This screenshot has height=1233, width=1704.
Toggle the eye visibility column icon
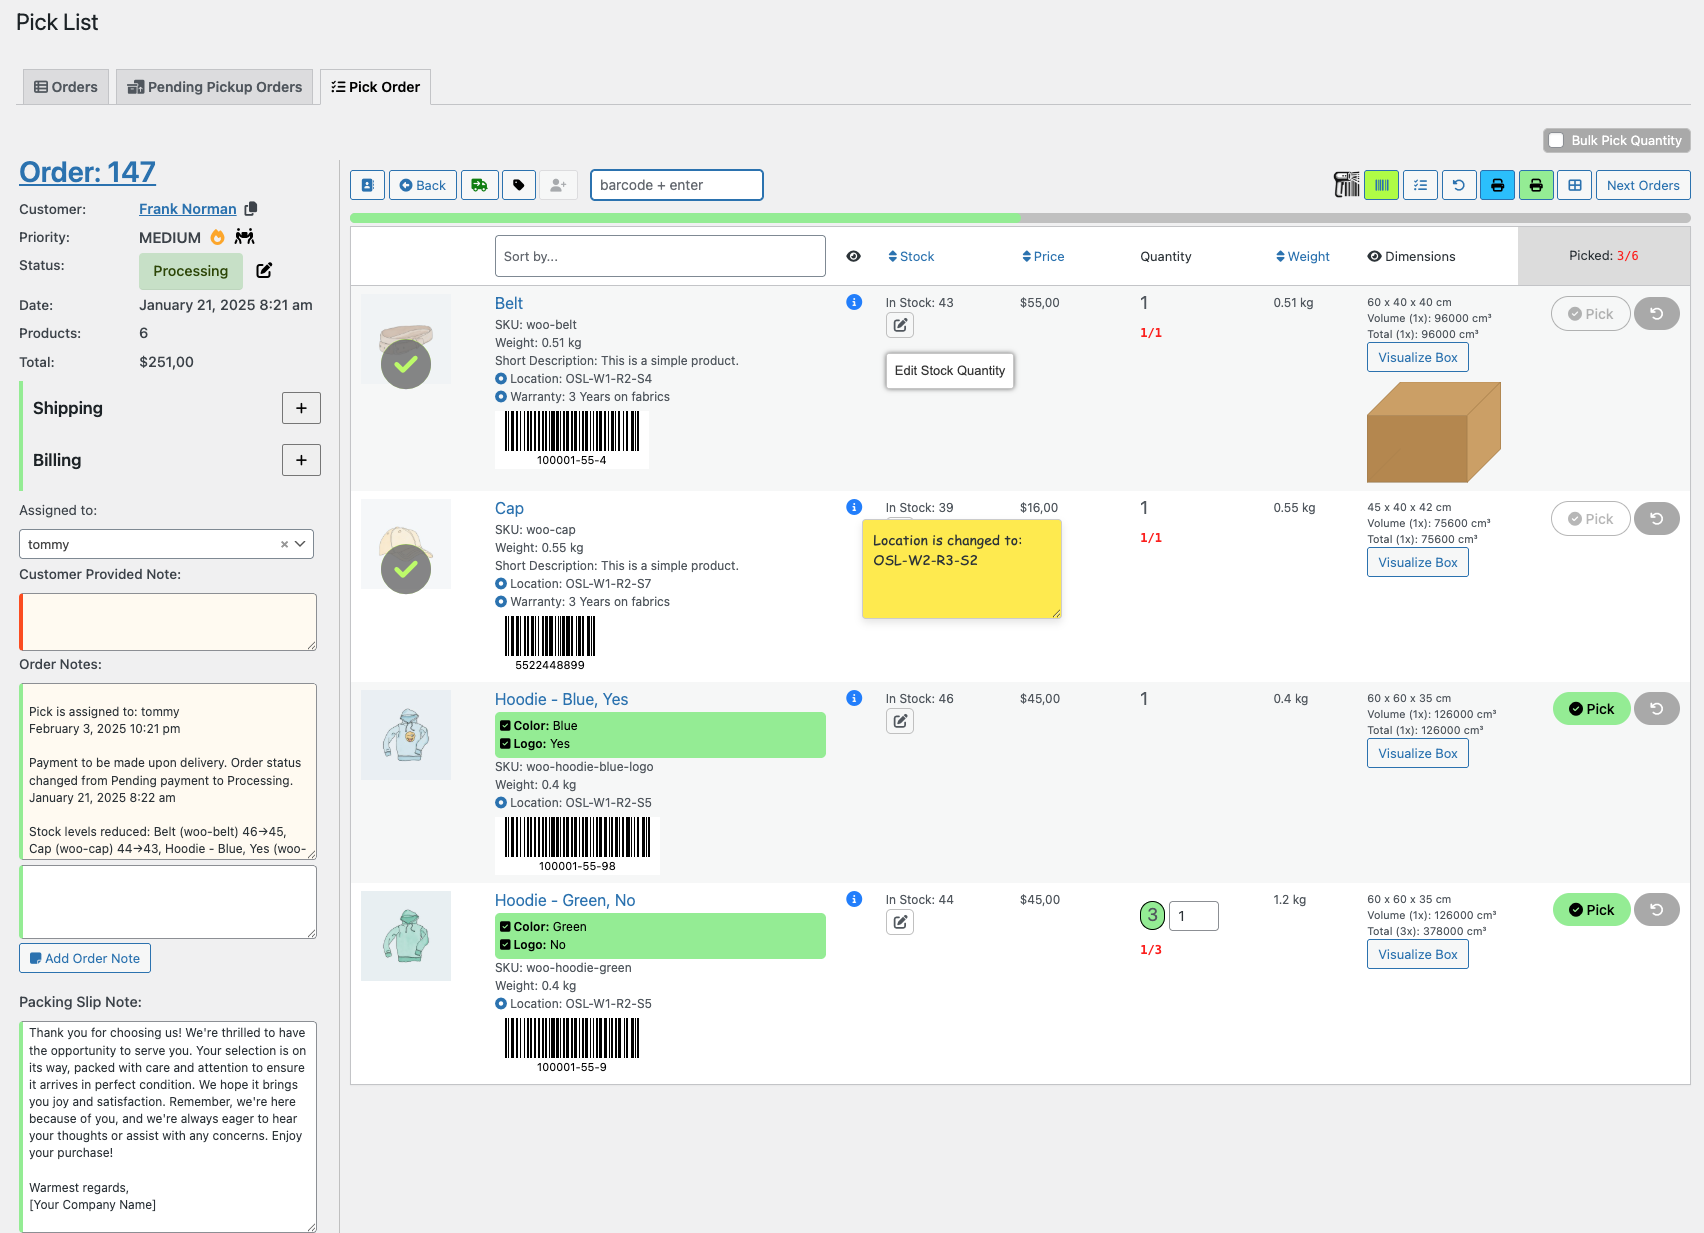(x=853, y=257)
